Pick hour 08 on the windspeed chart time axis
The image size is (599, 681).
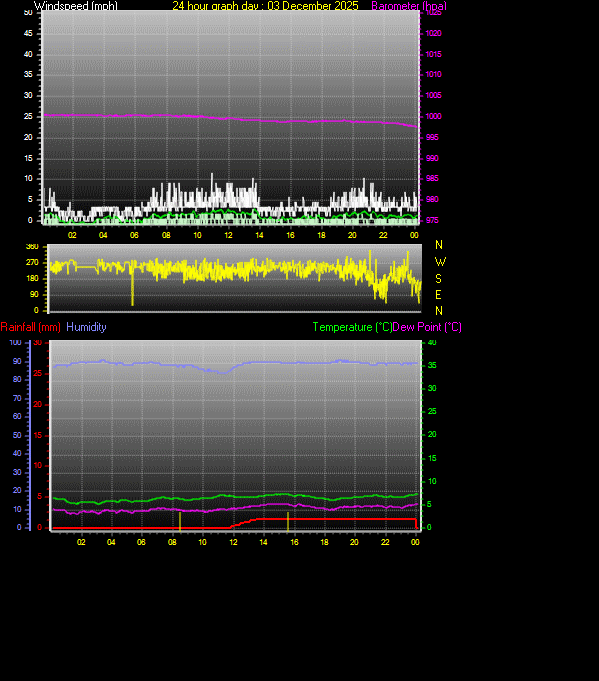166,235
